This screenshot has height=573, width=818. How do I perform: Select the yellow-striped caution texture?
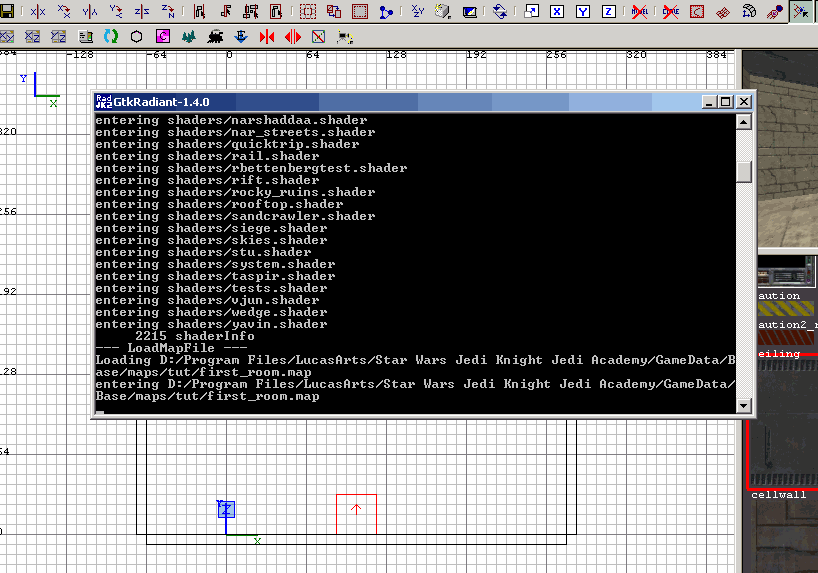coord(785,308)
